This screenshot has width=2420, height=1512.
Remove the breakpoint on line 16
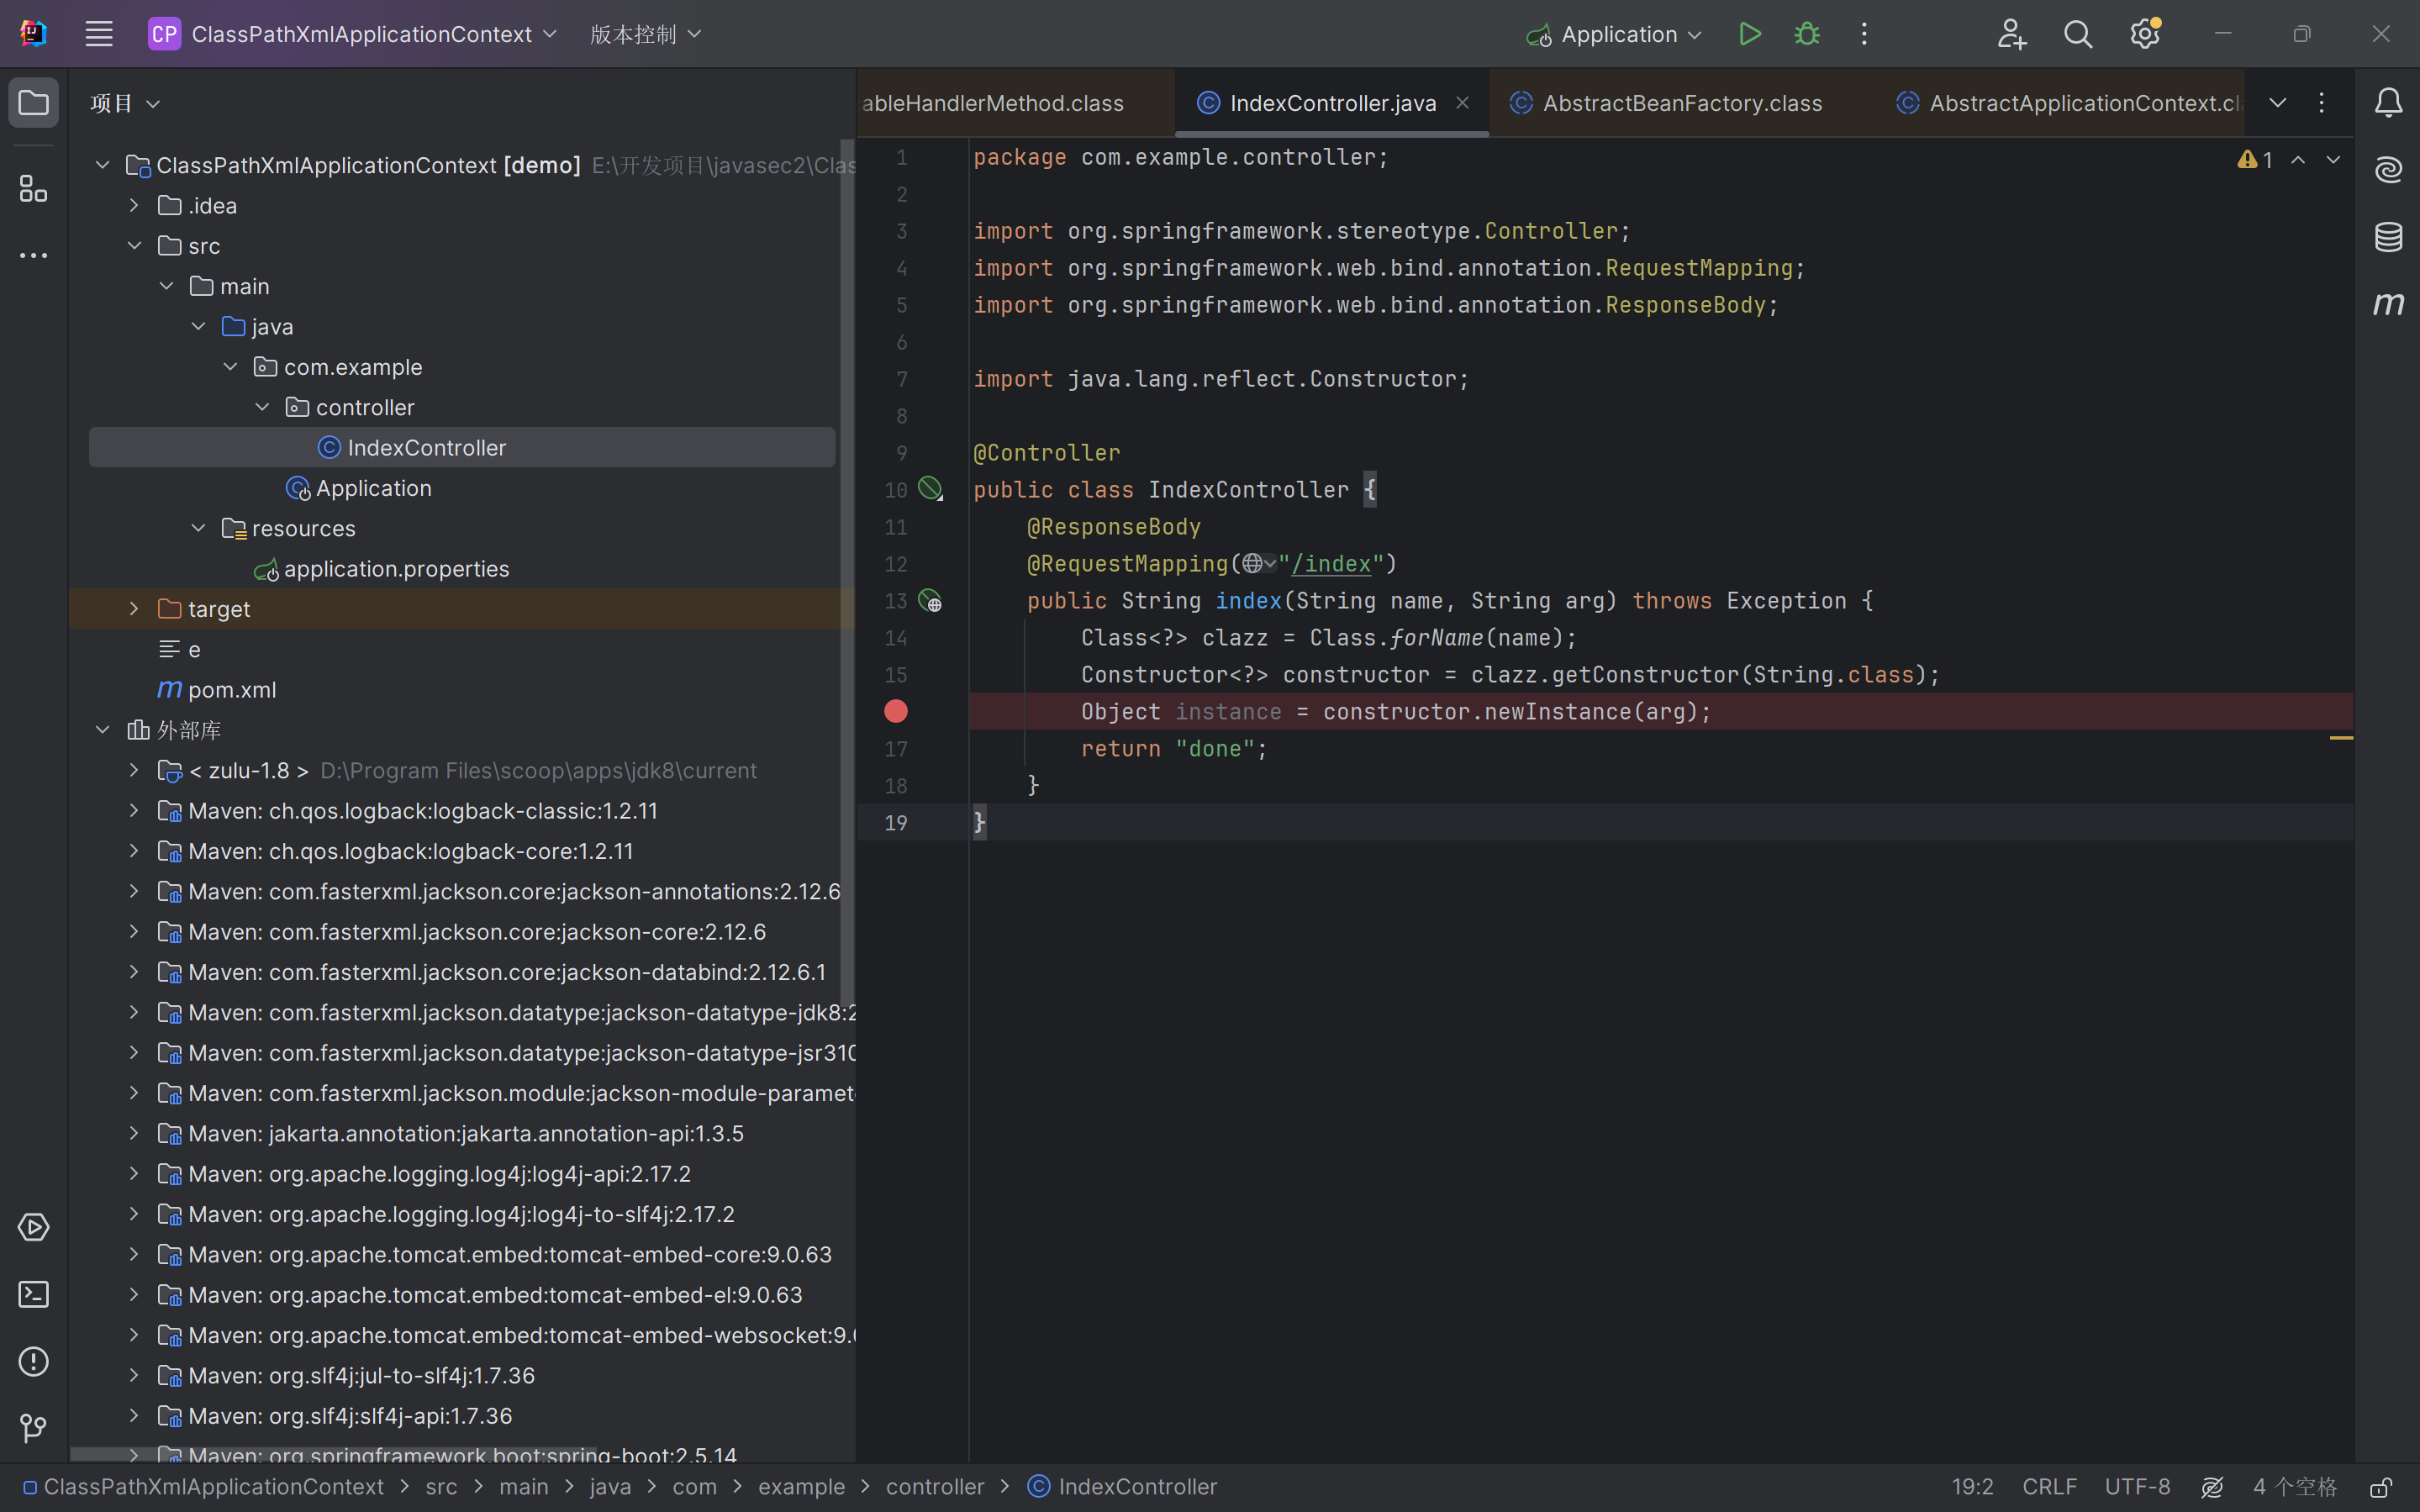click(x=896, y=711)
